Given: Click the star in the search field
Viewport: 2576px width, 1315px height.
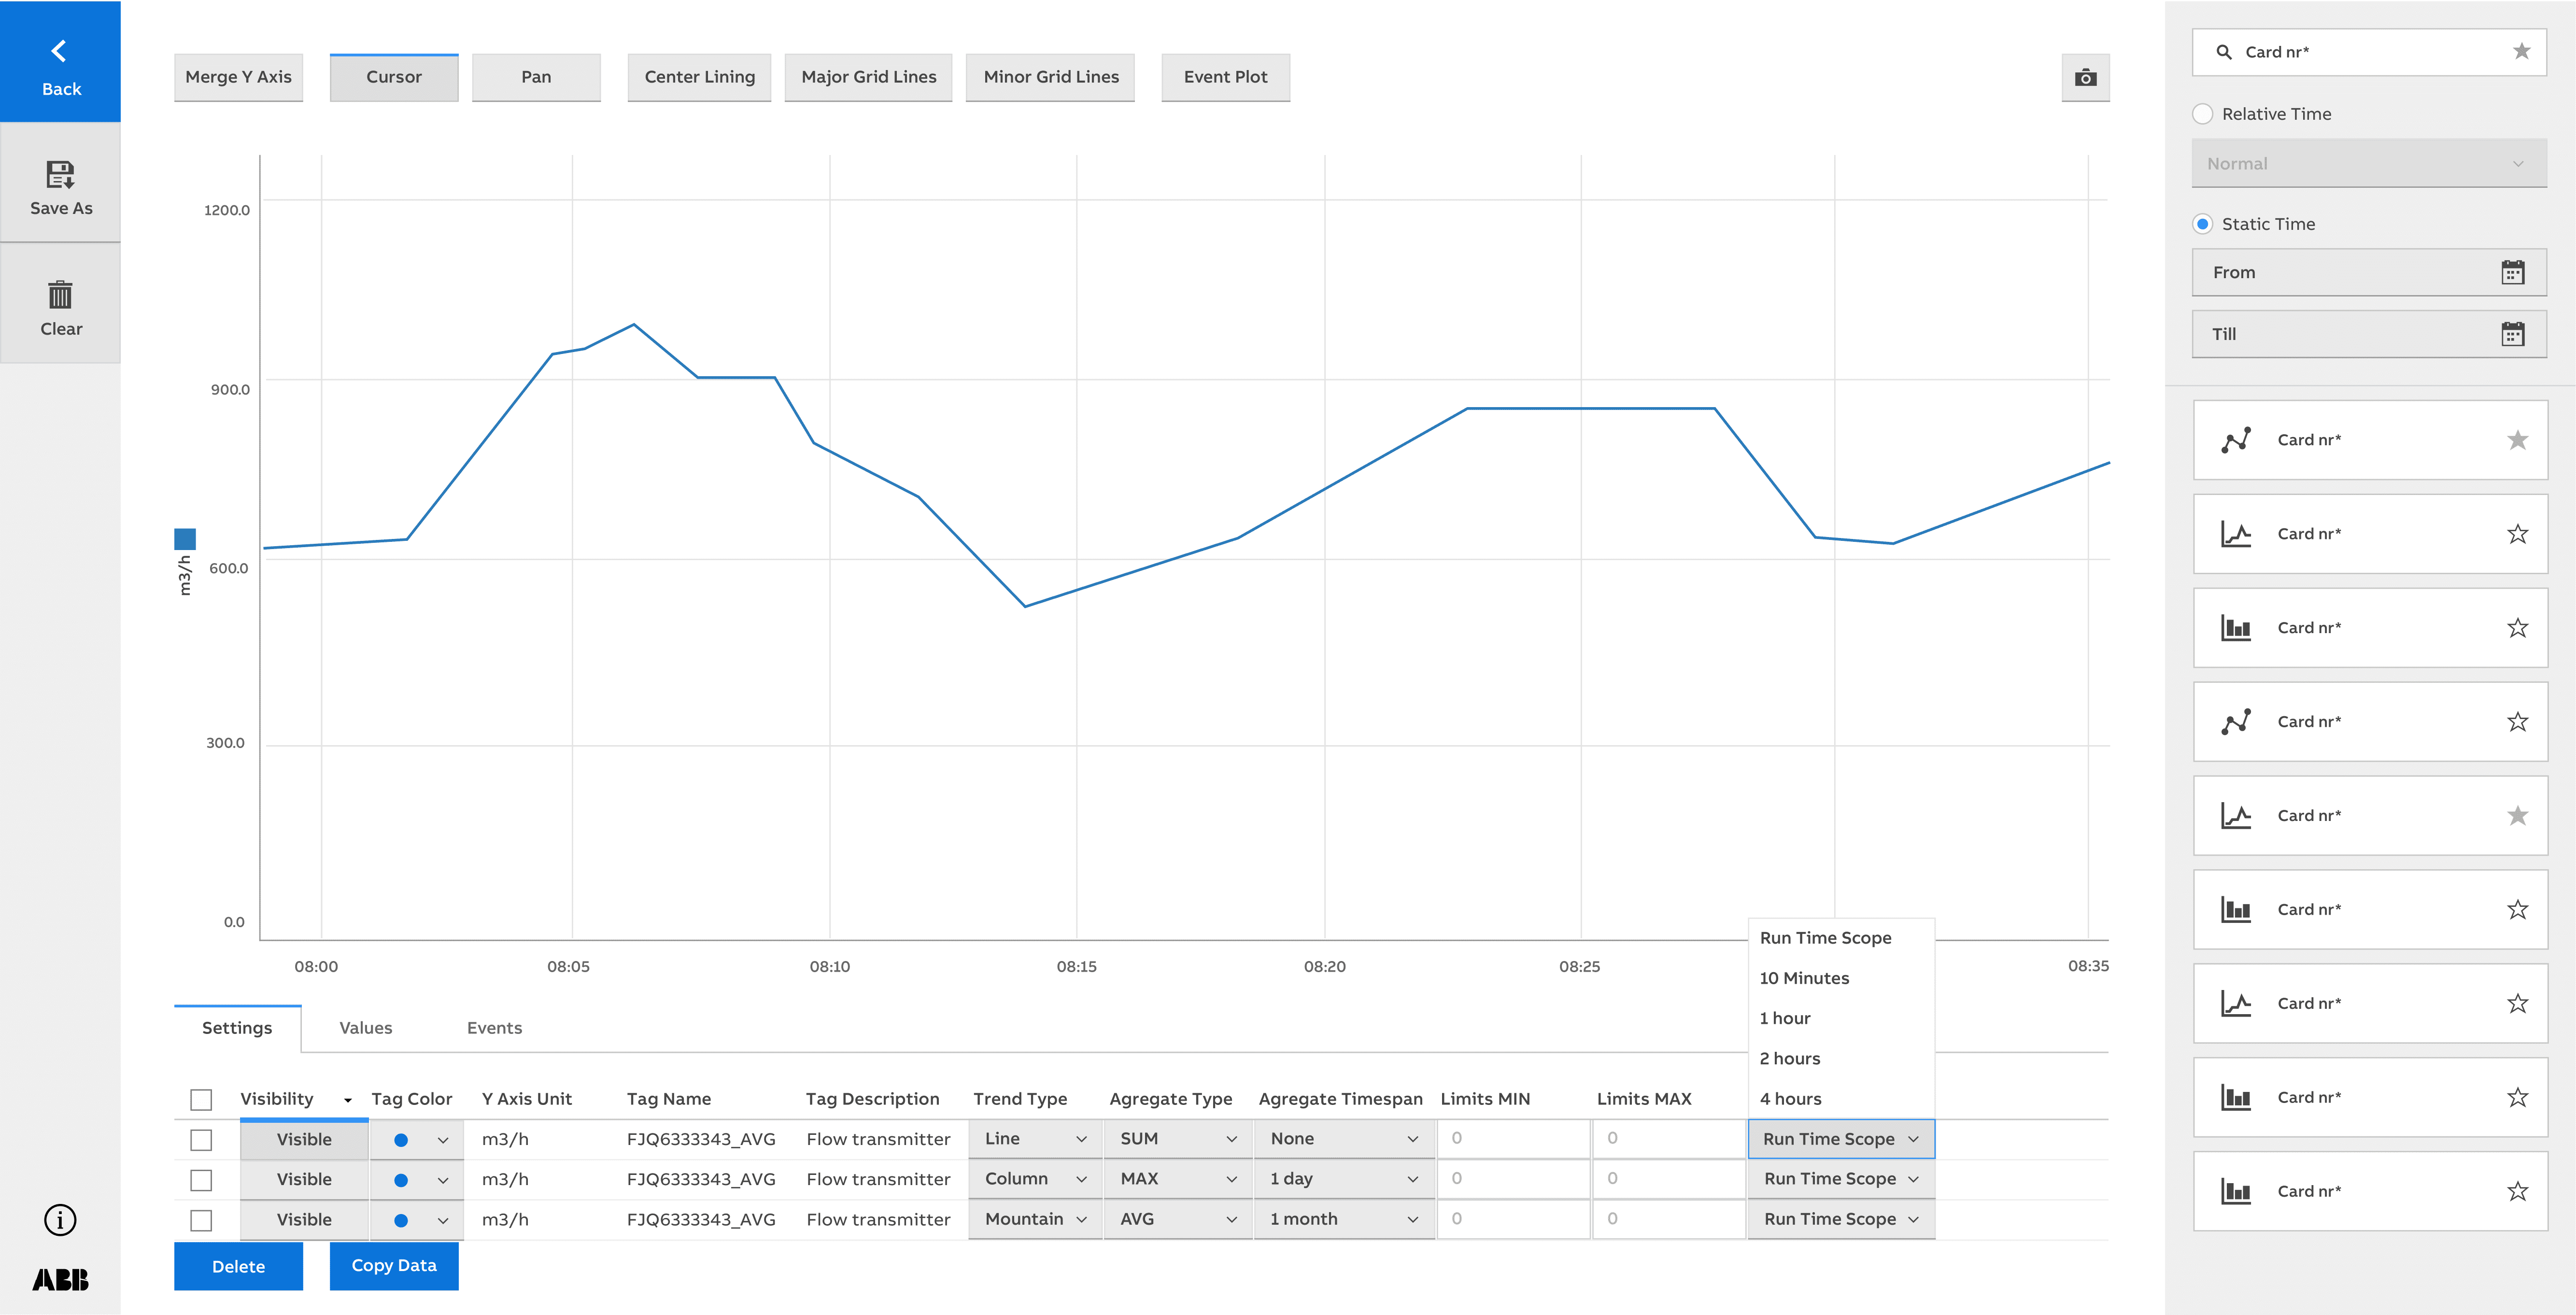Looking at the screenshot, I should click(x=2521, y=51).
